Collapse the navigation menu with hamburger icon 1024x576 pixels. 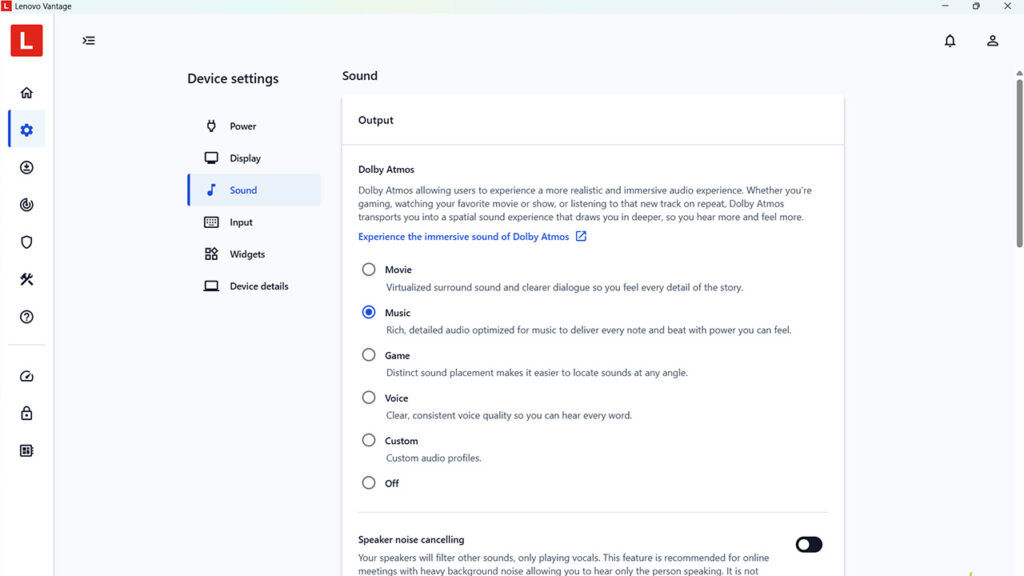[89, 40]
